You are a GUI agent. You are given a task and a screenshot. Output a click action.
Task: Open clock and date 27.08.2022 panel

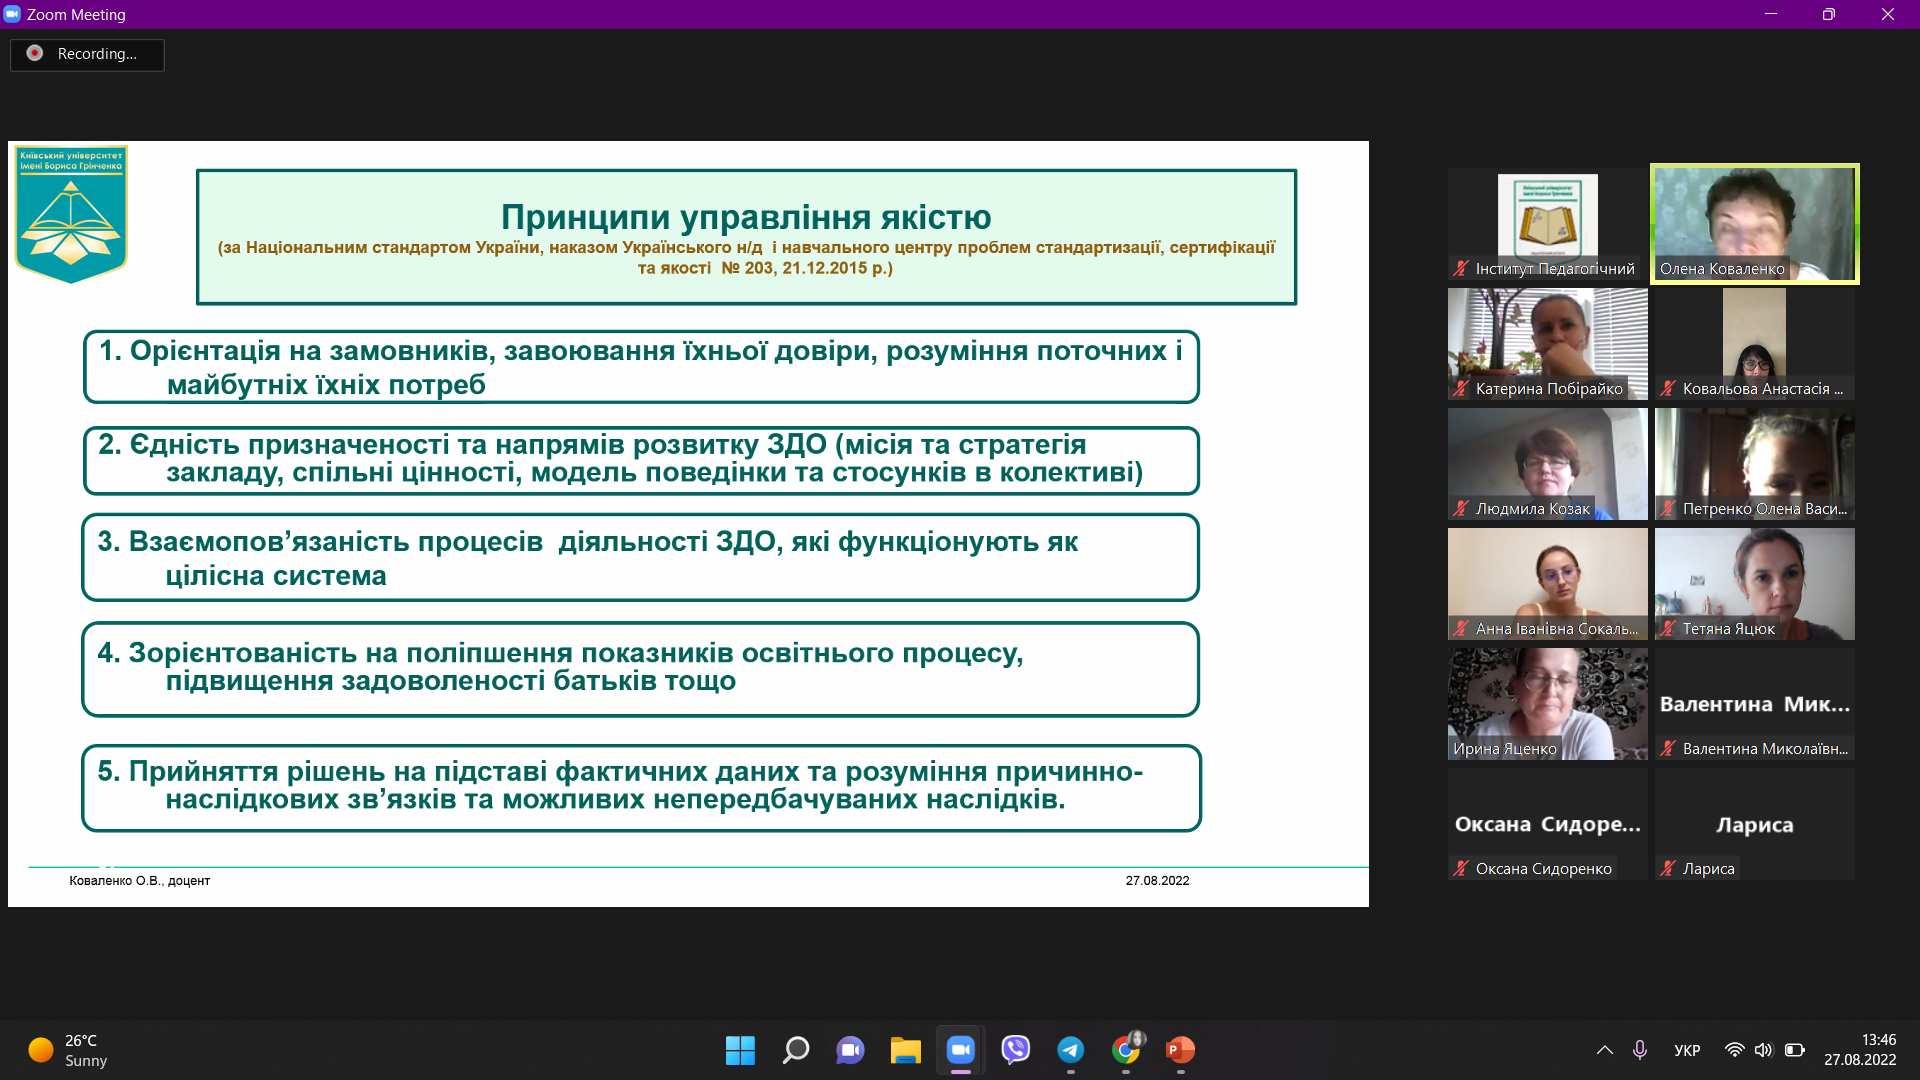(1860, 1050)
